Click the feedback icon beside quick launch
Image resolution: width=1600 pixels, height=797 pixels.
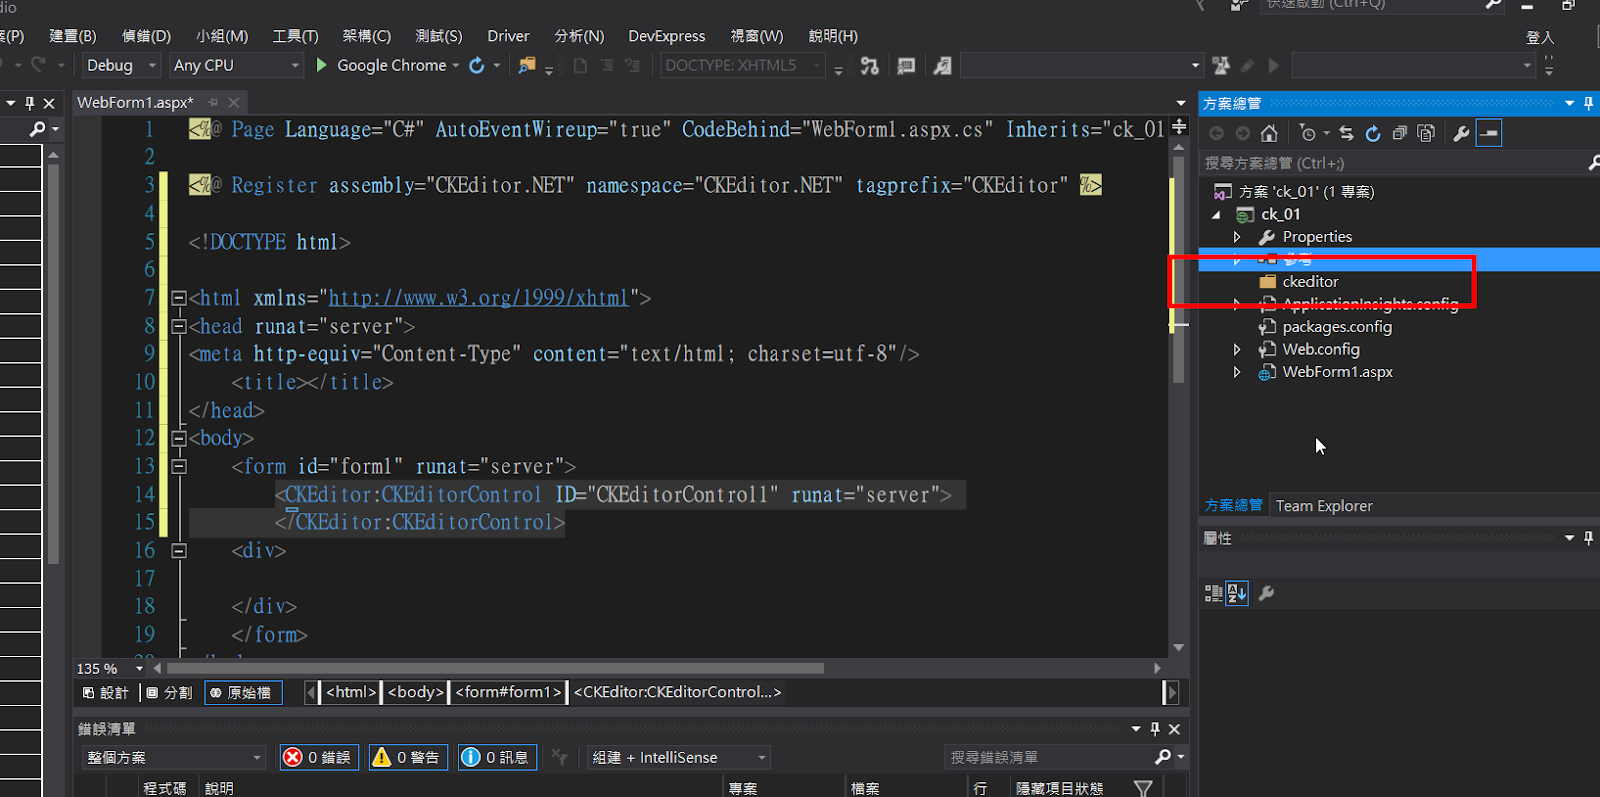(1240, 5)
